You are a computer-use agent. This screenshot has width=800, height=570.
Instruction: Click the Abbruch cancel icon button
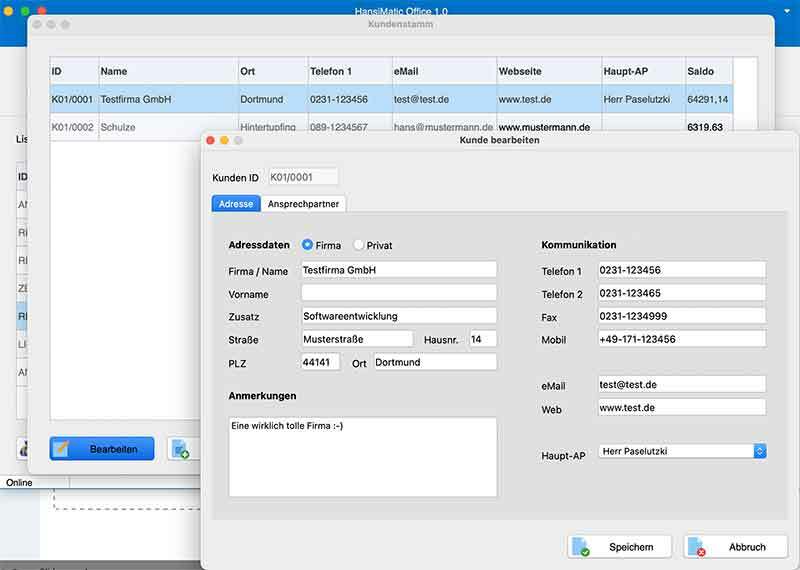[x=734, y=547]
